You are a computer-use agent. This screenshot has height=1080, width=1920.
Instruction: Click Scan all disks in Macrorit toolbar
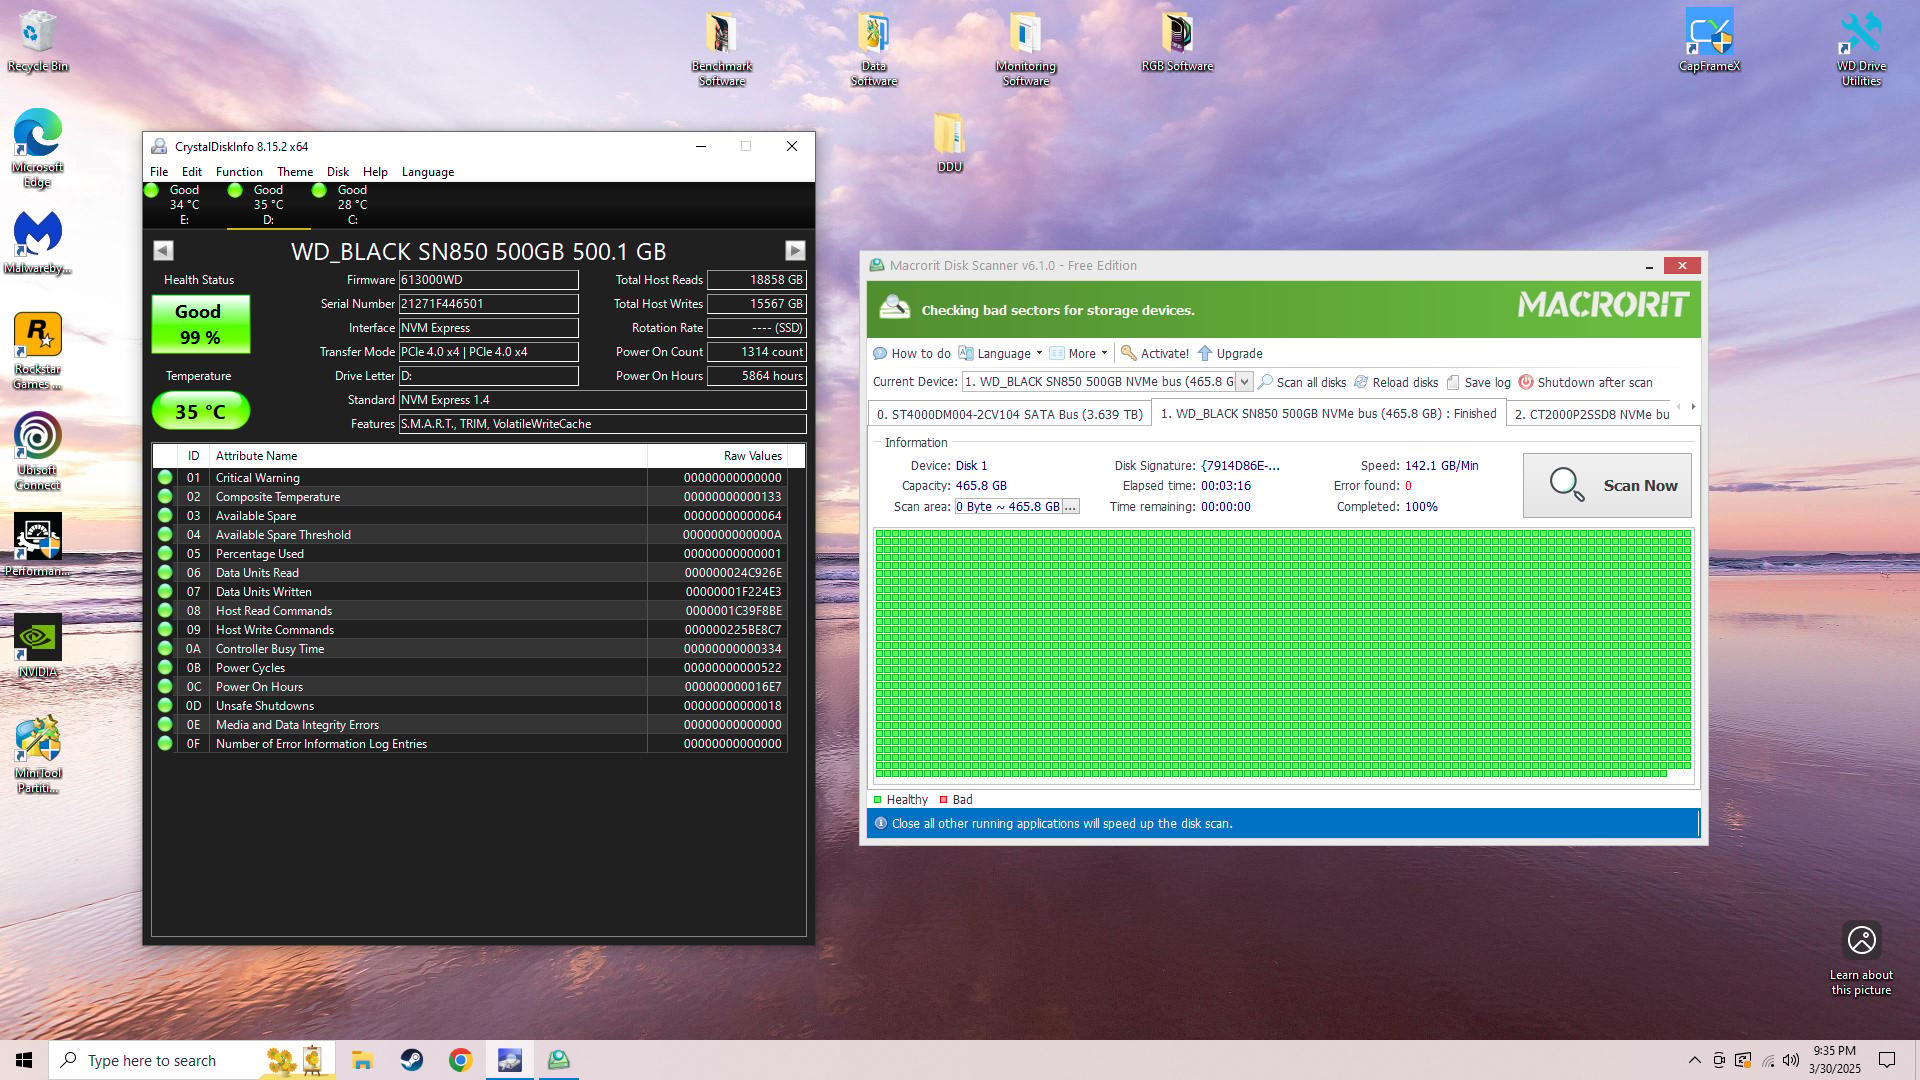[x=1302, y=382]
